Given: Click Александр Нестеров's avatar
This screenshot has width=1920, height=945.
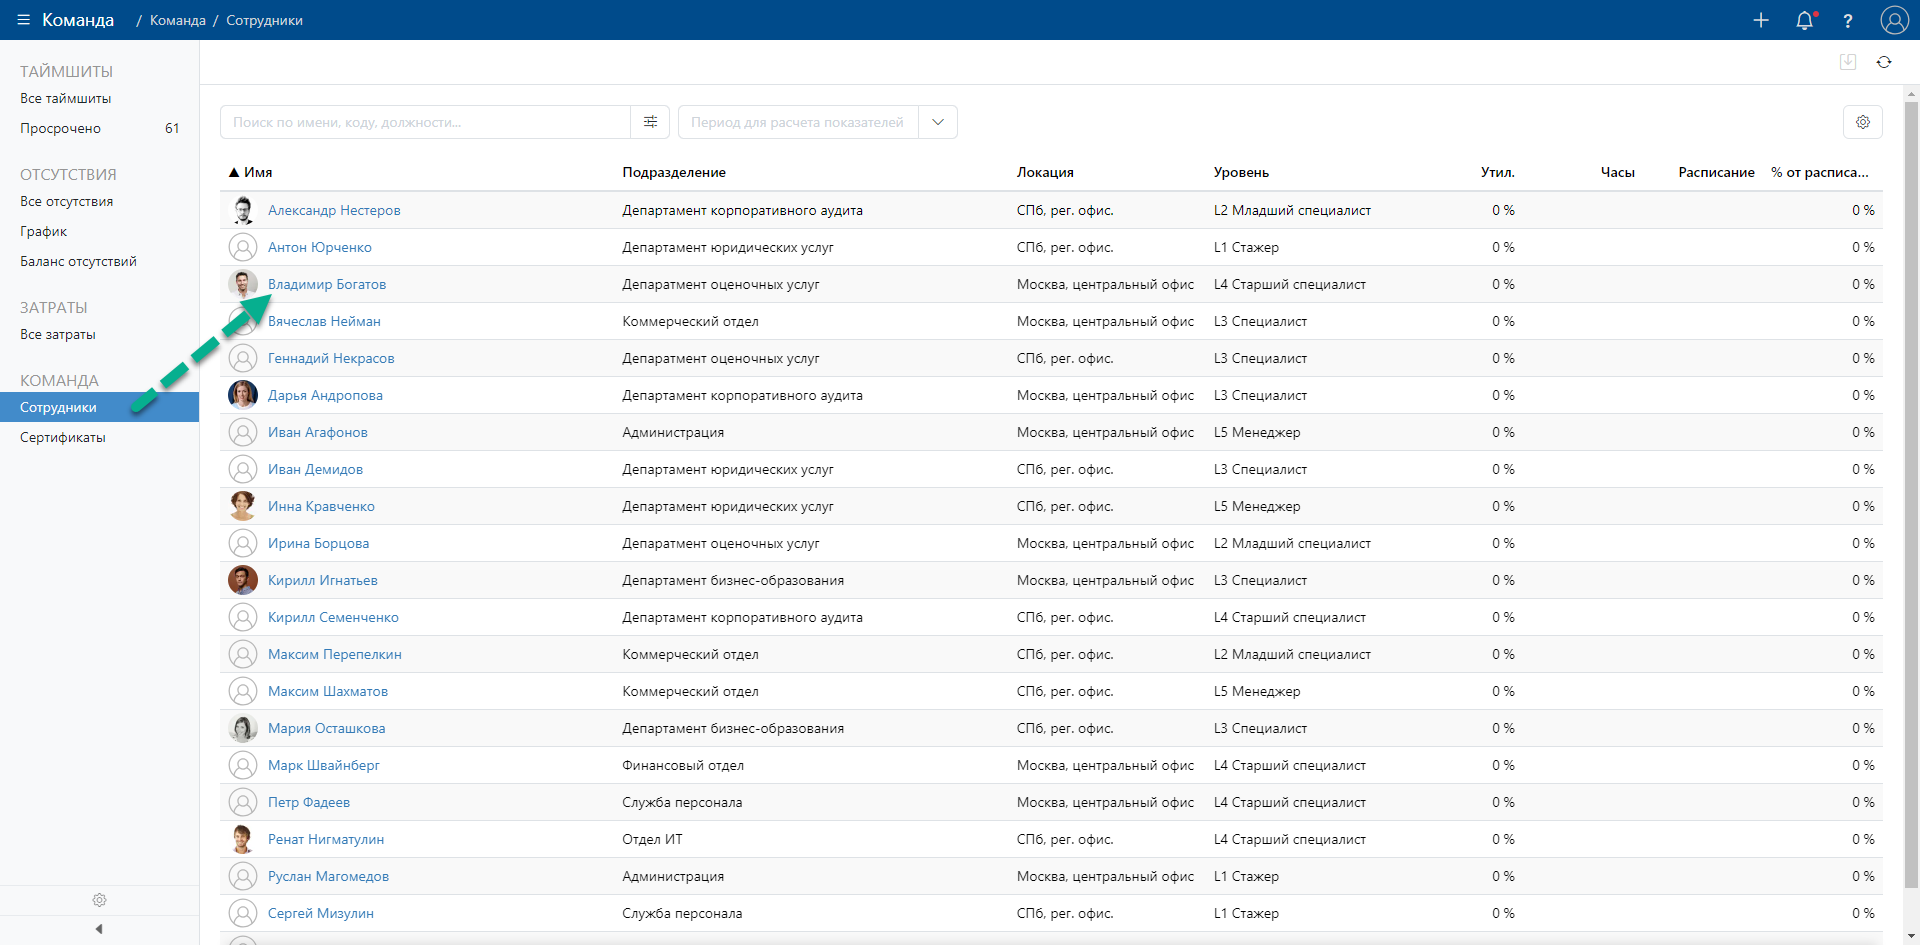Looking at the screenshot, I should click(x=243, y=210).
